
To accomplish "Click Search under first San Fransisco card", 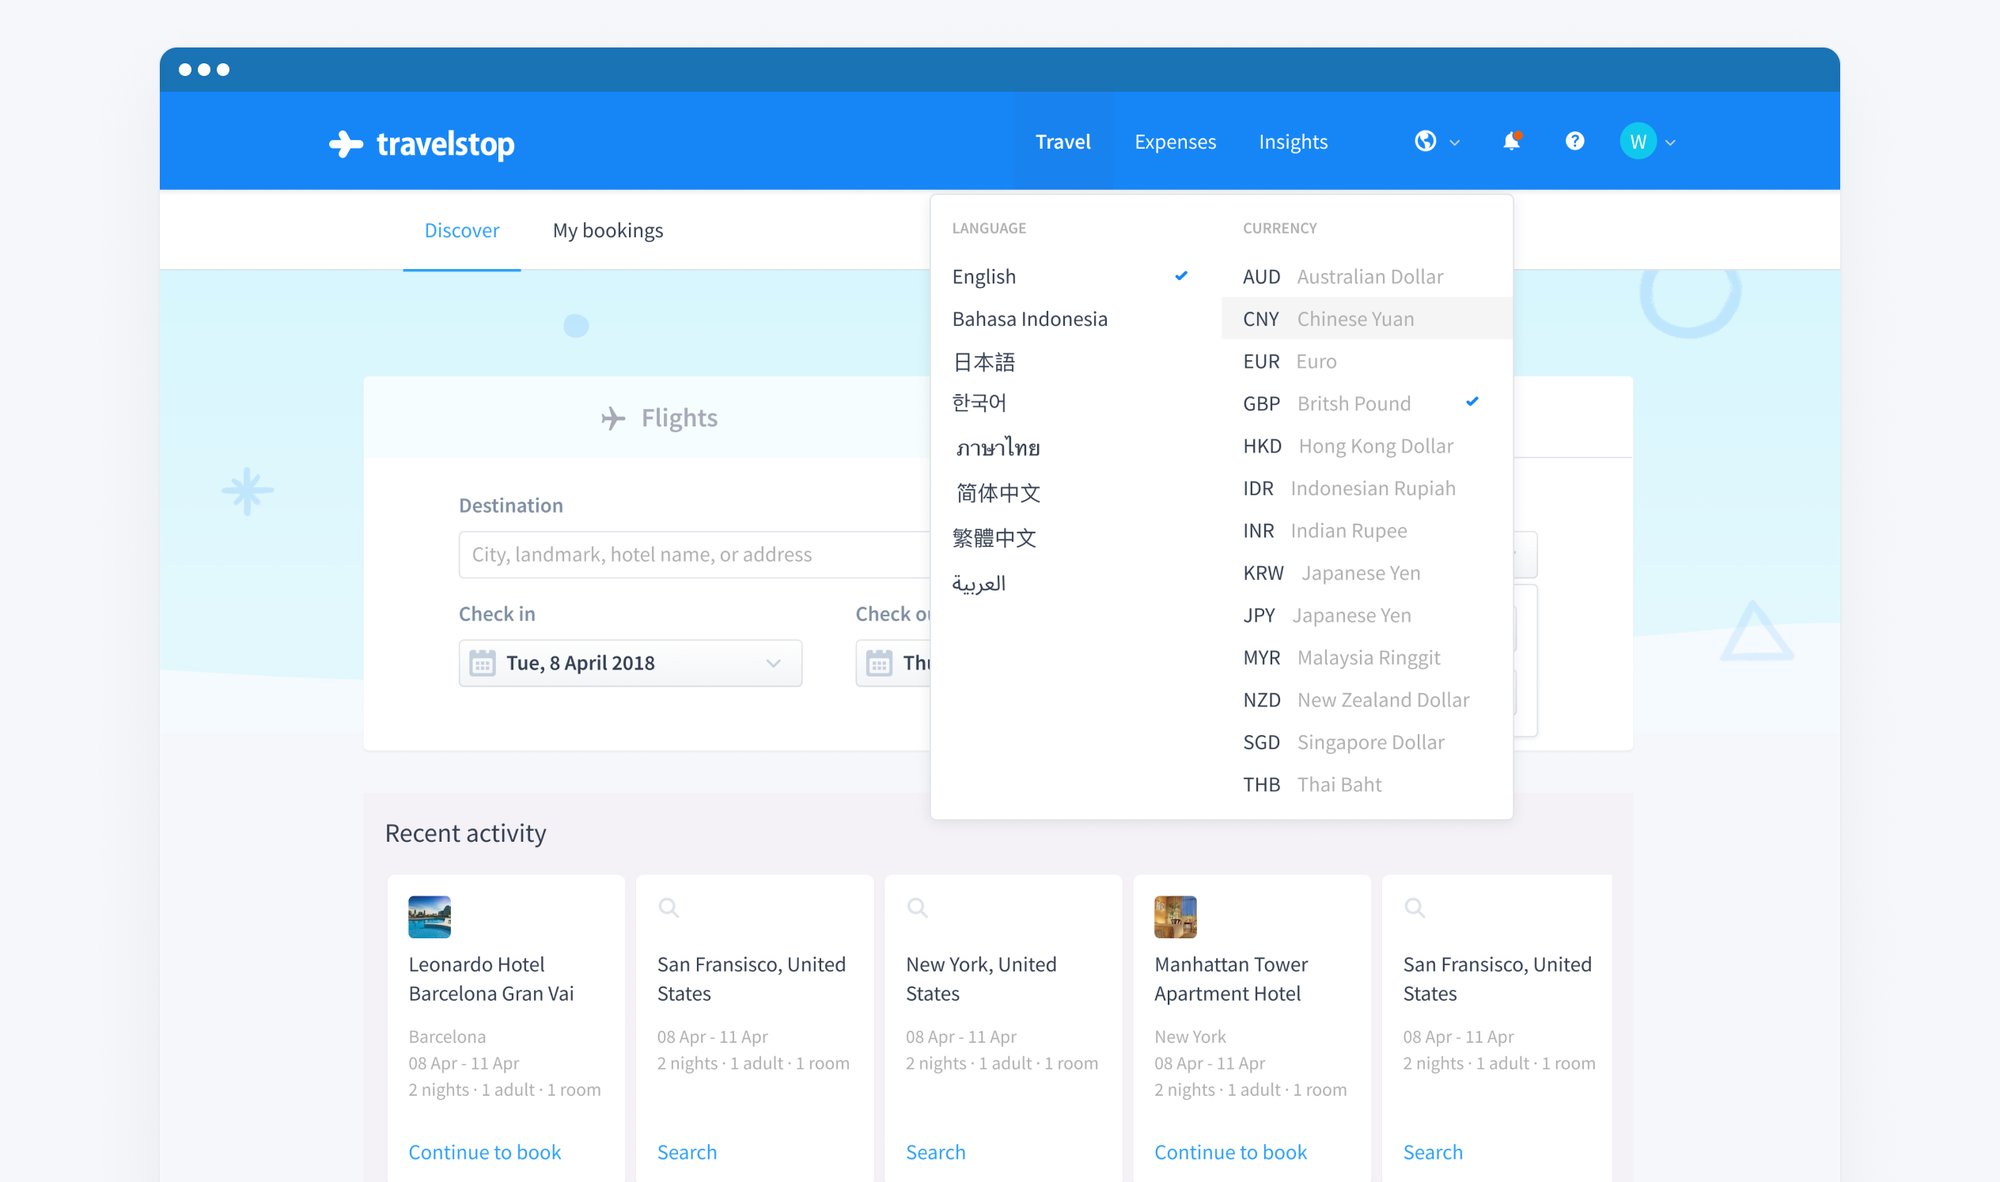I will click(x=687, y=1152).
